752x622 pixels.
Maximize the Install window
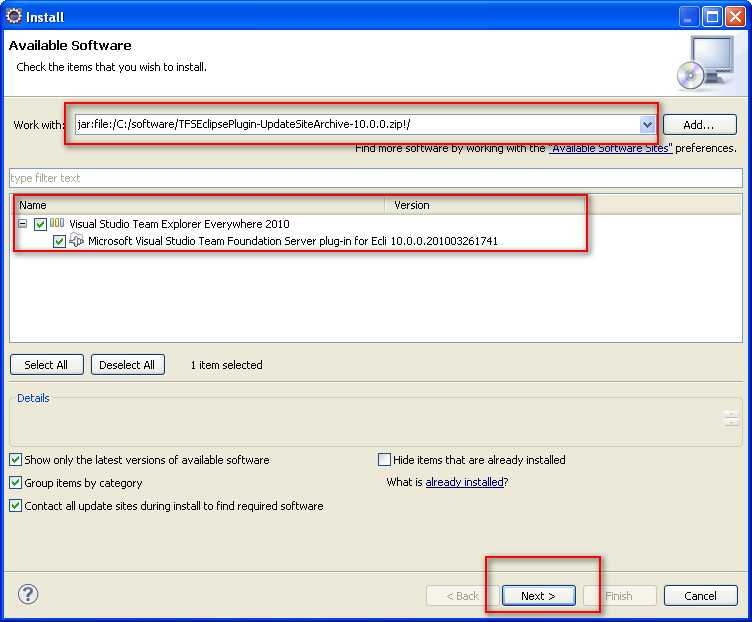coord(712,17)
